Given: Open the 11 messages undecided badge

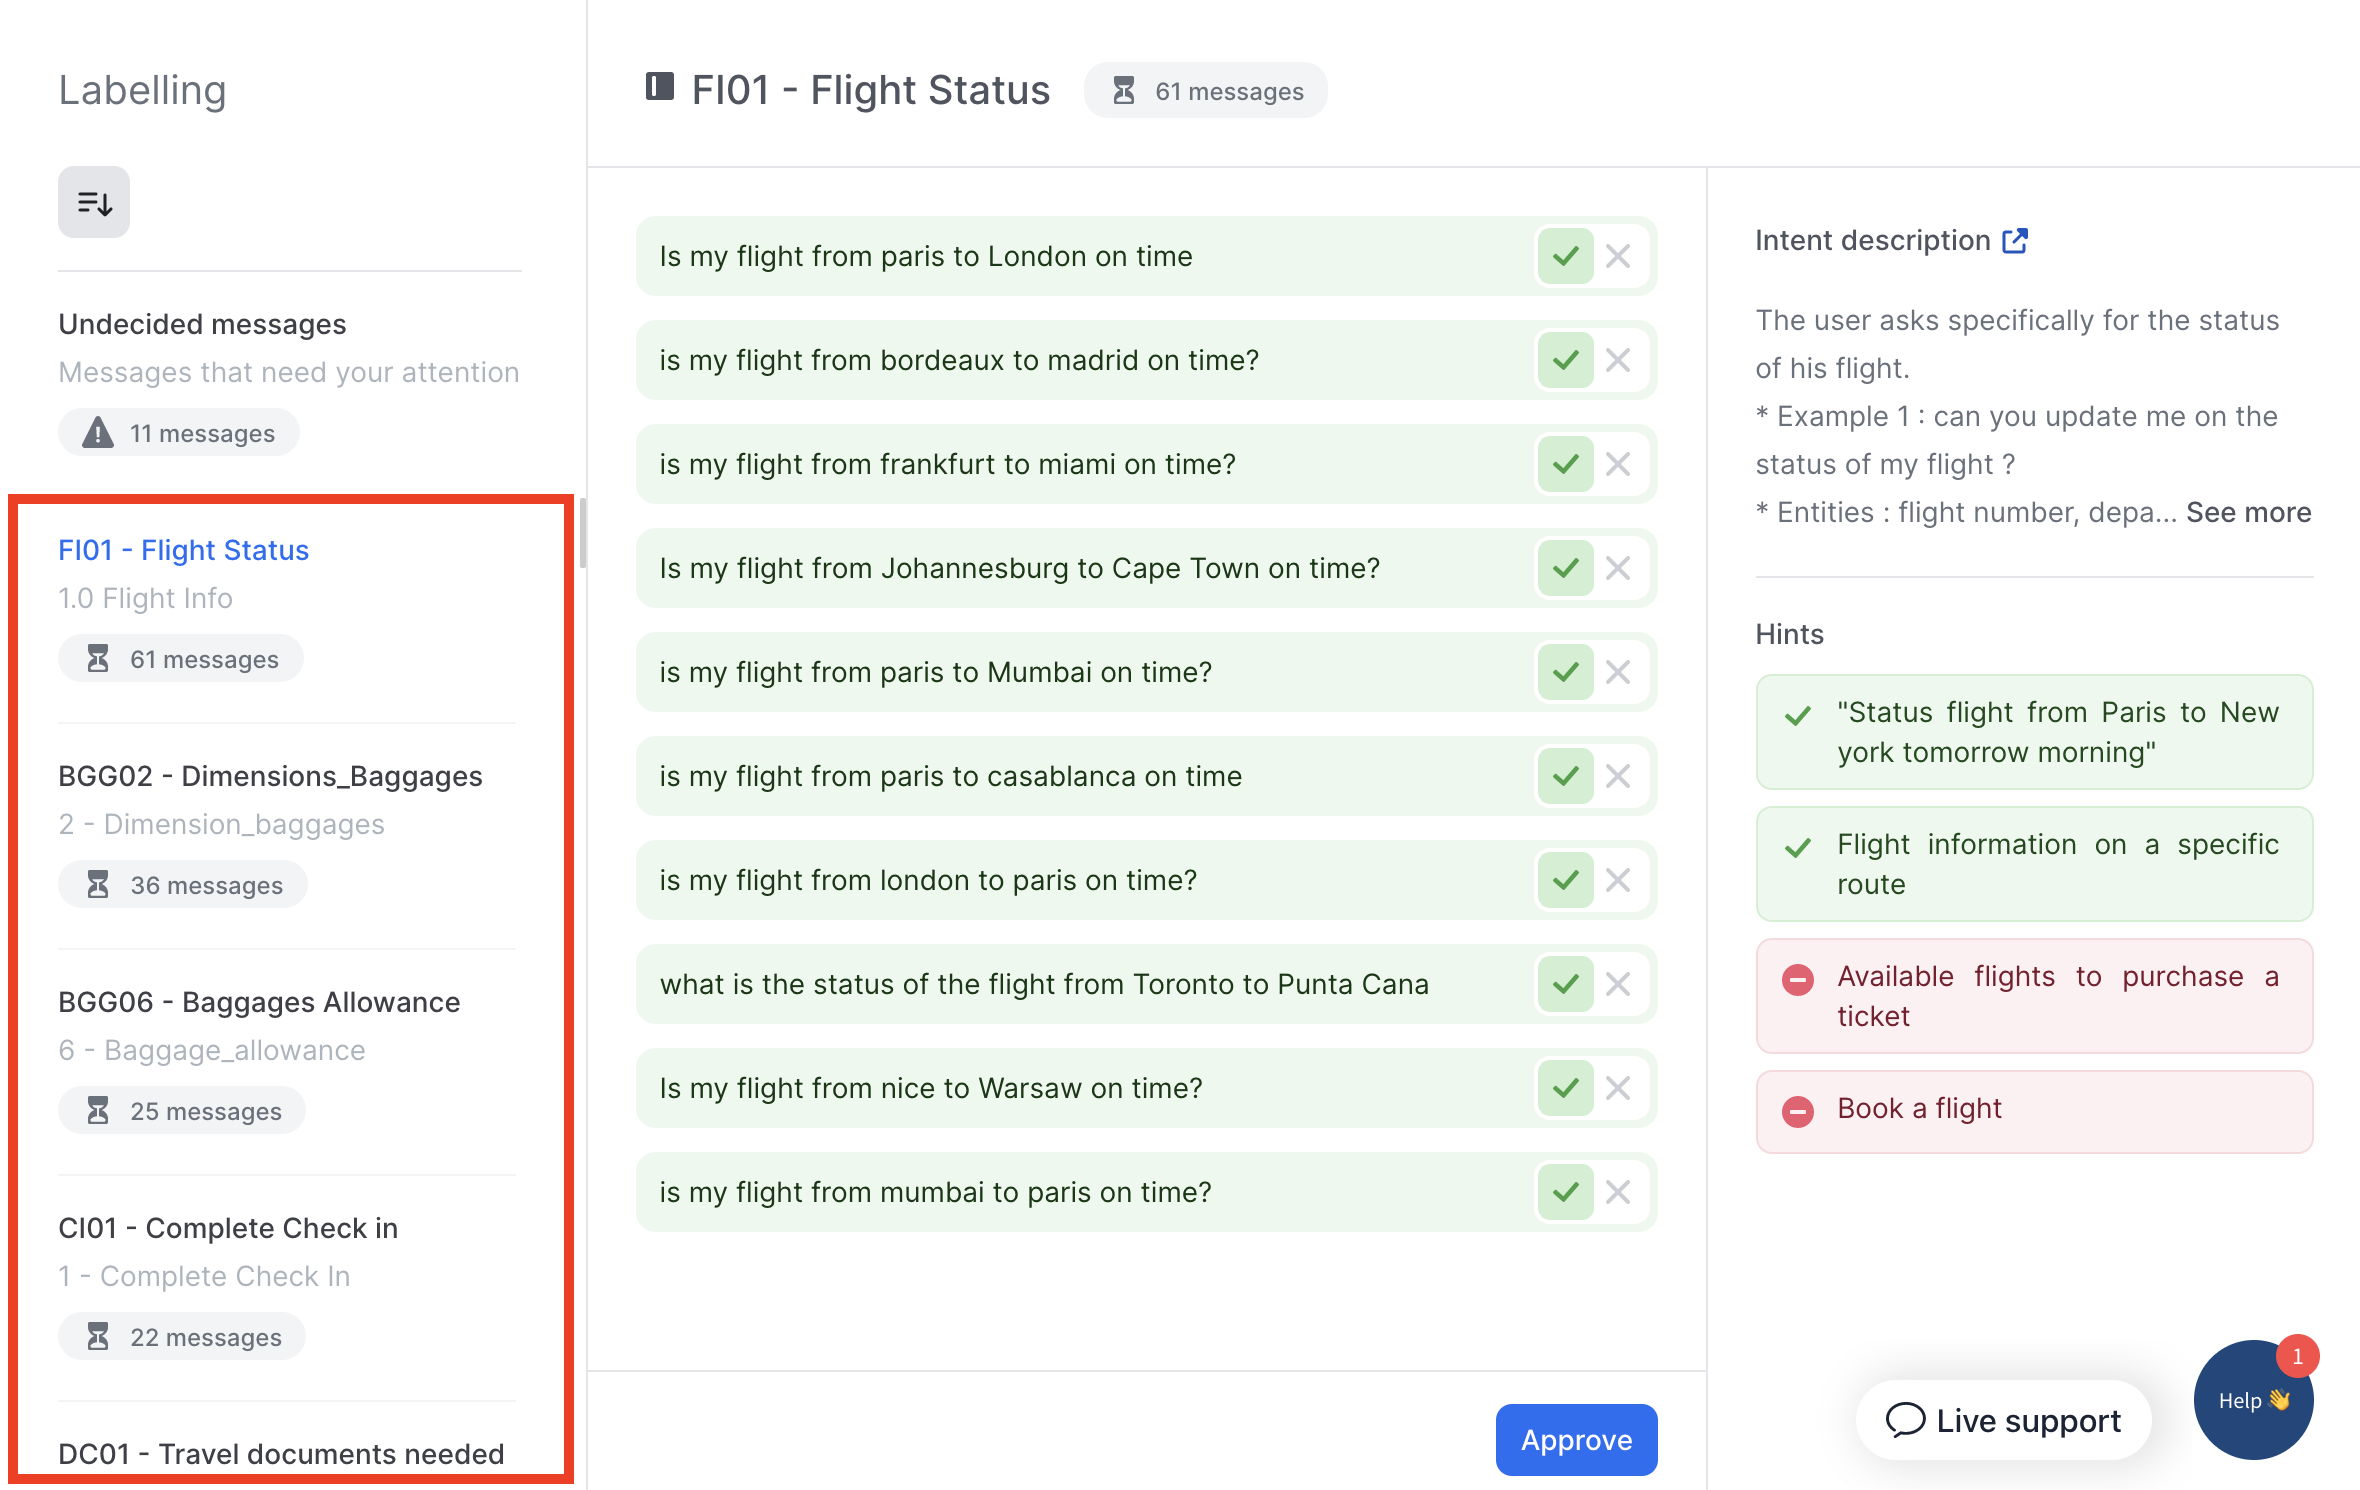Looking at the screenshot, I should pyautogui.click(x=180, y=434).
